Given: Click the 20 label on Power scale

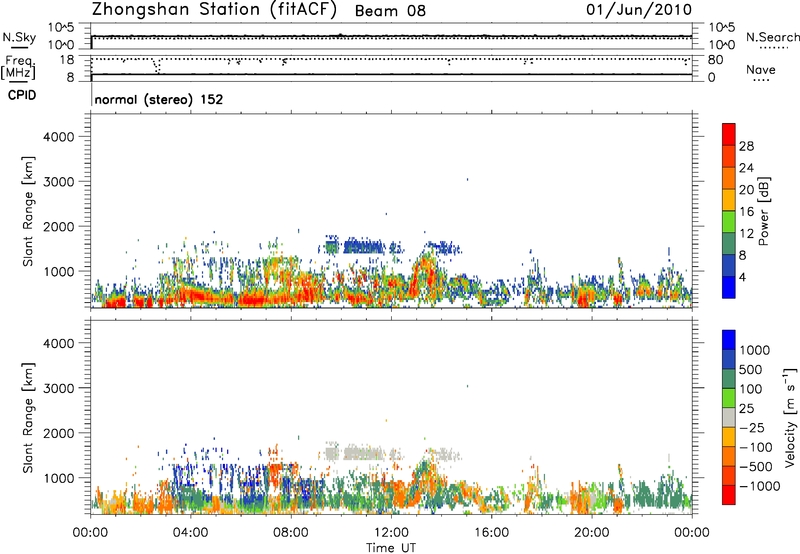Looking at the screenshot, I should click(746, 190).
